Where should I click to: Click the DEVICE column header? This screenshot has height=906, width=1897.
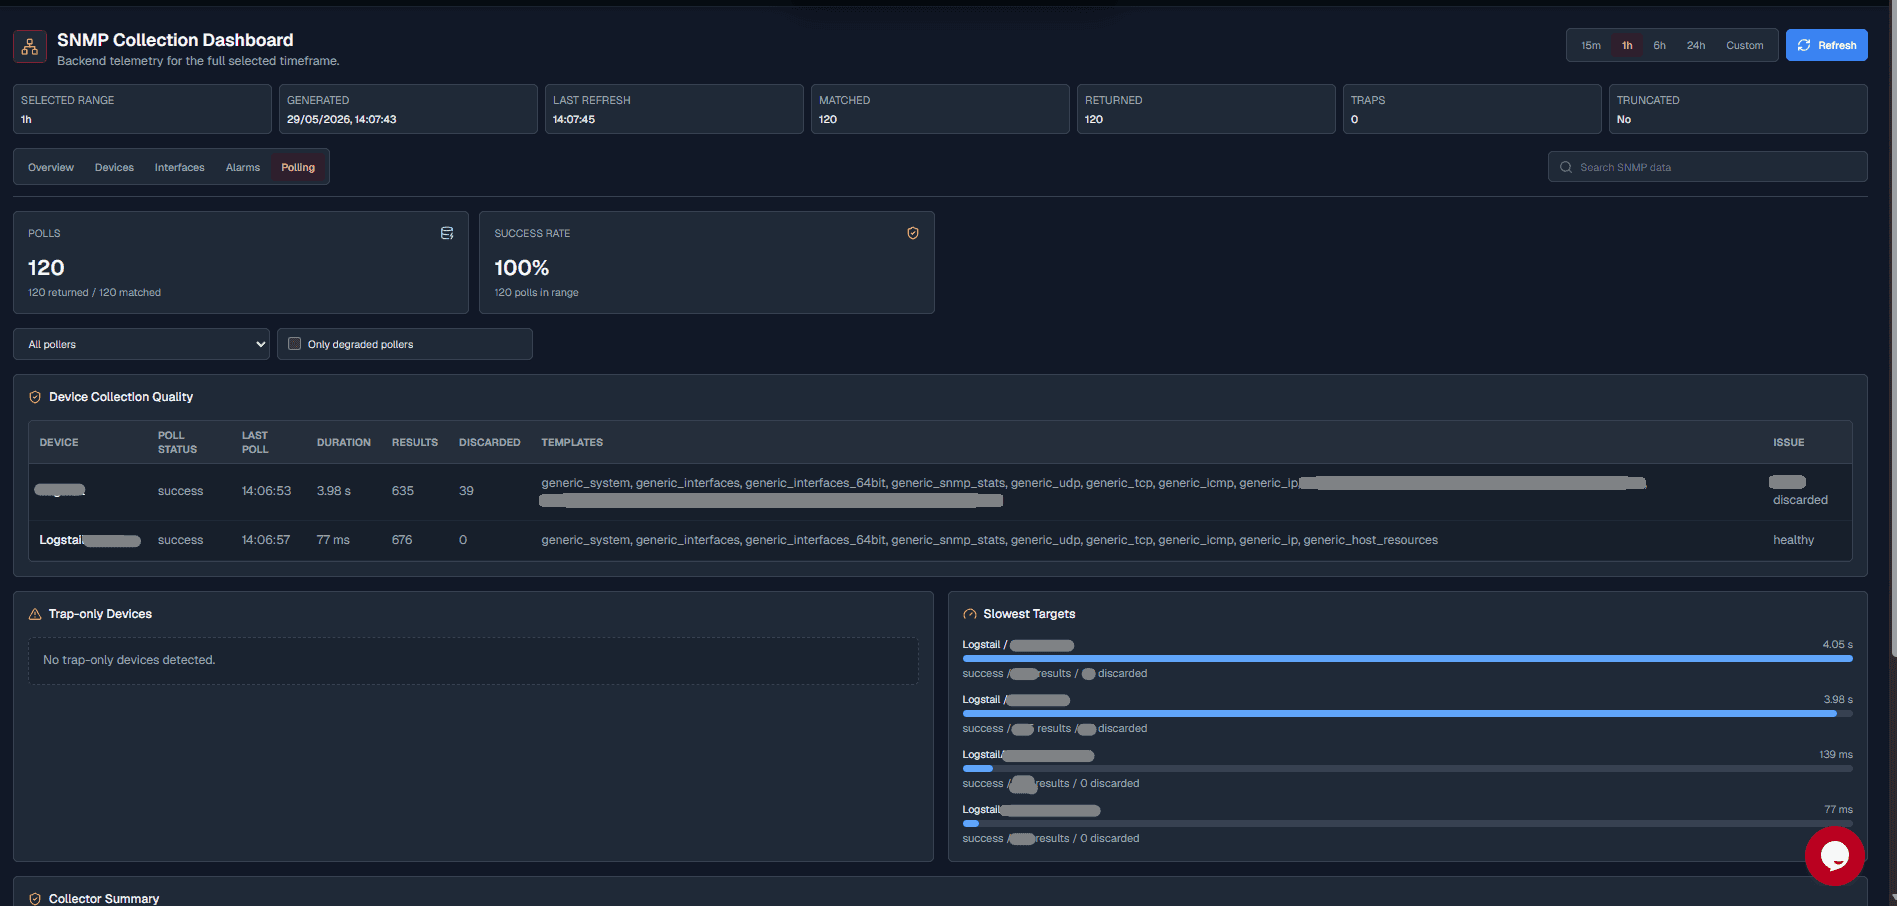pyautogui.click(x=59, y=442)
